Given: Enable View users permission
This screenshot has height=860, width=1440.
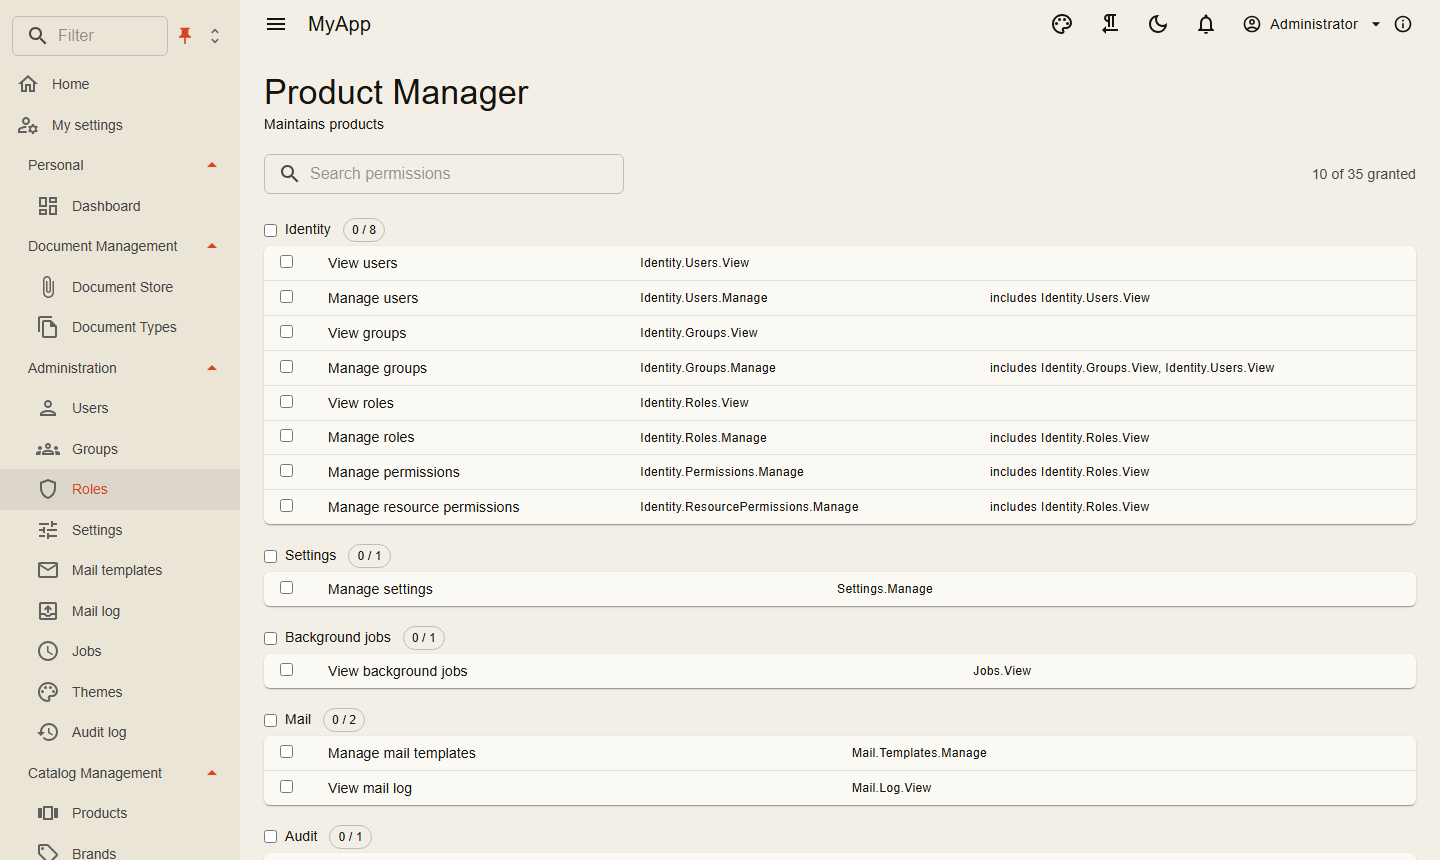Looking at the screenshot, I should [x=287, y=262].
